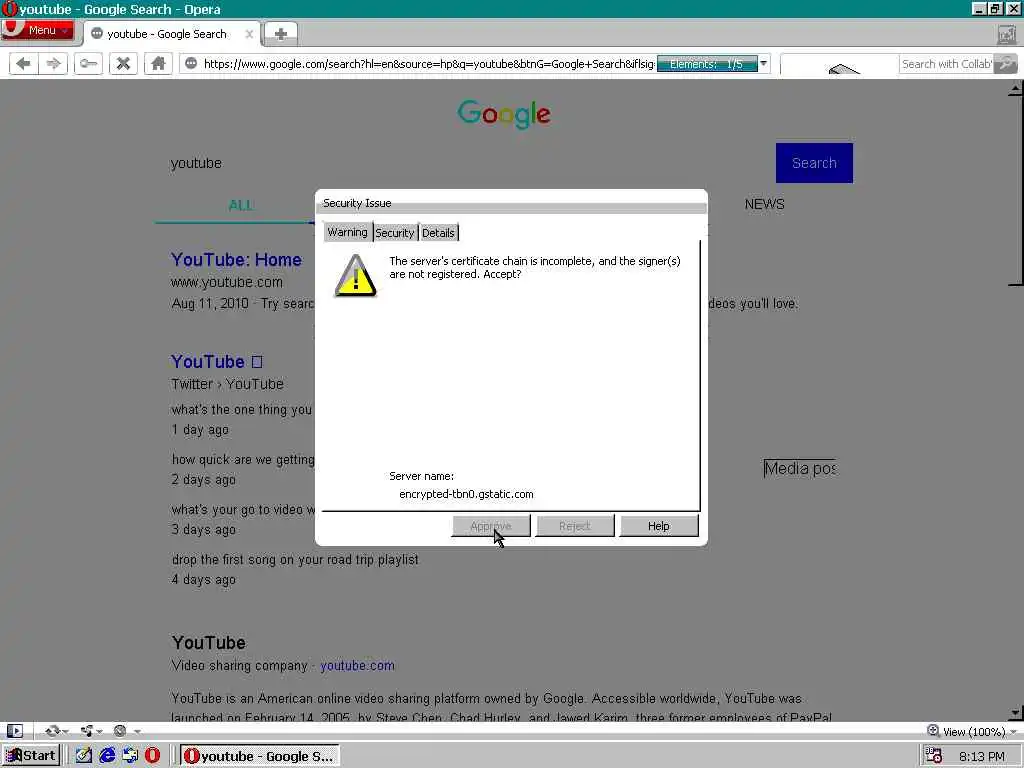Select the NEWS results tab
The width and height of the screenshot is (1024, 768).
(x=764, y=204)
